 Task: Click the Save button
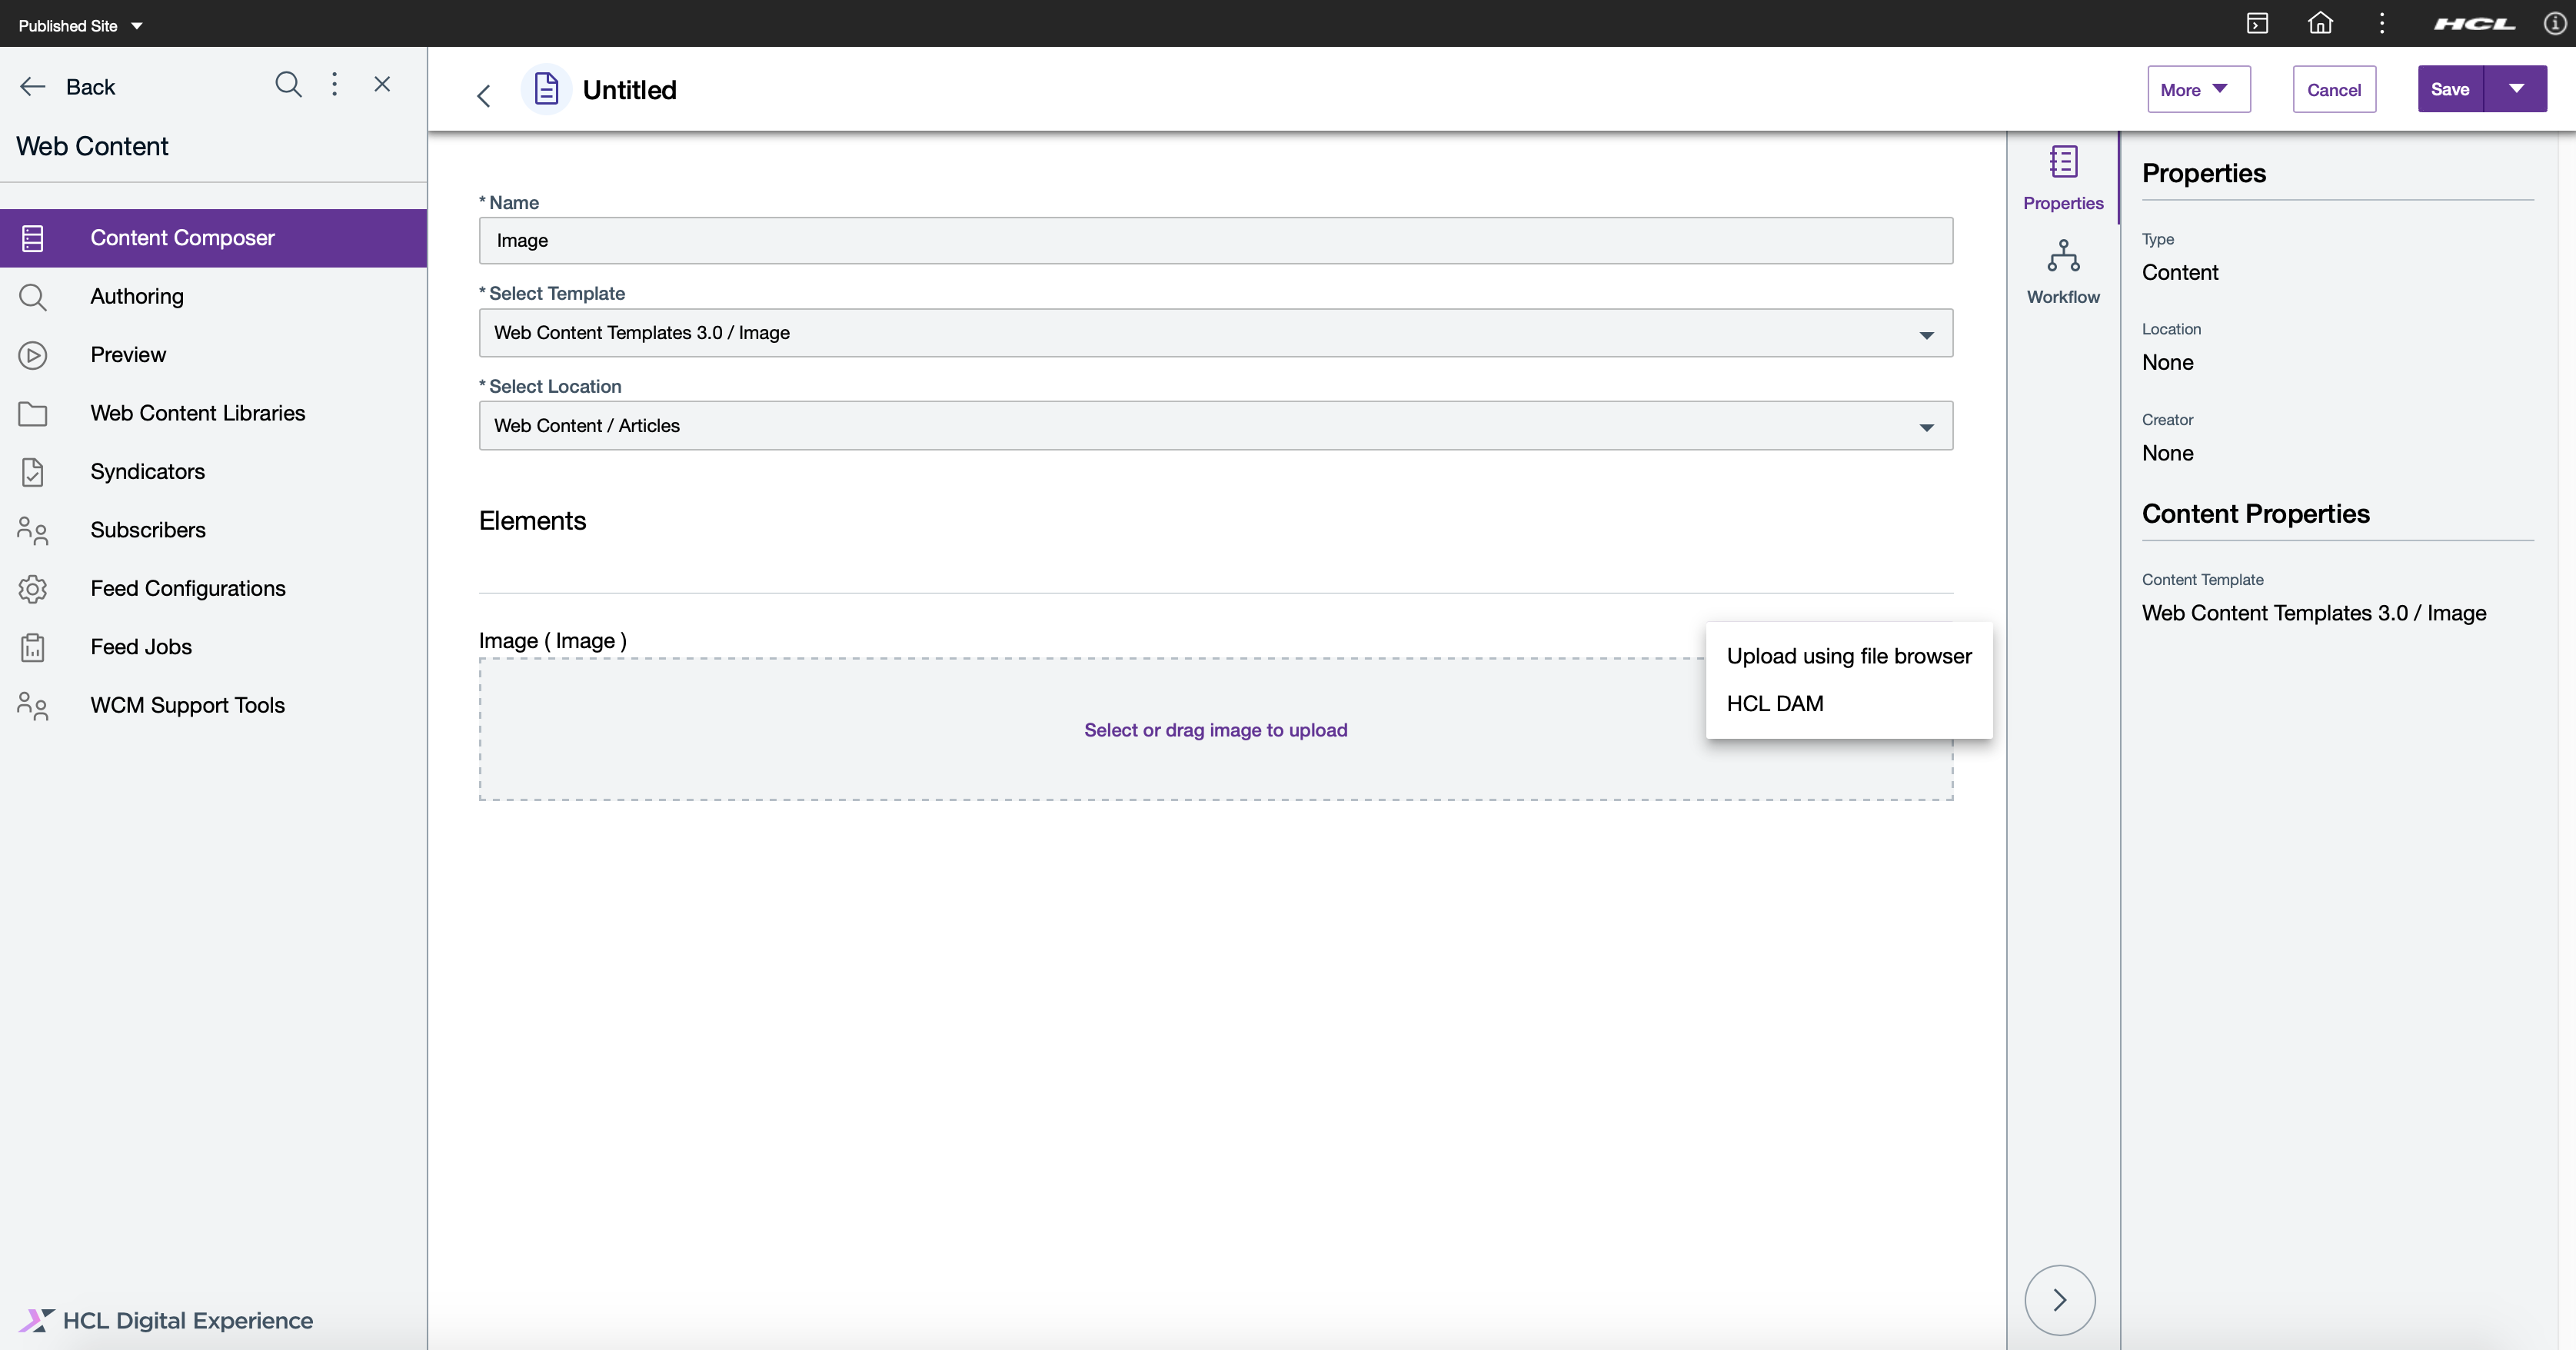click(2450, 88)
